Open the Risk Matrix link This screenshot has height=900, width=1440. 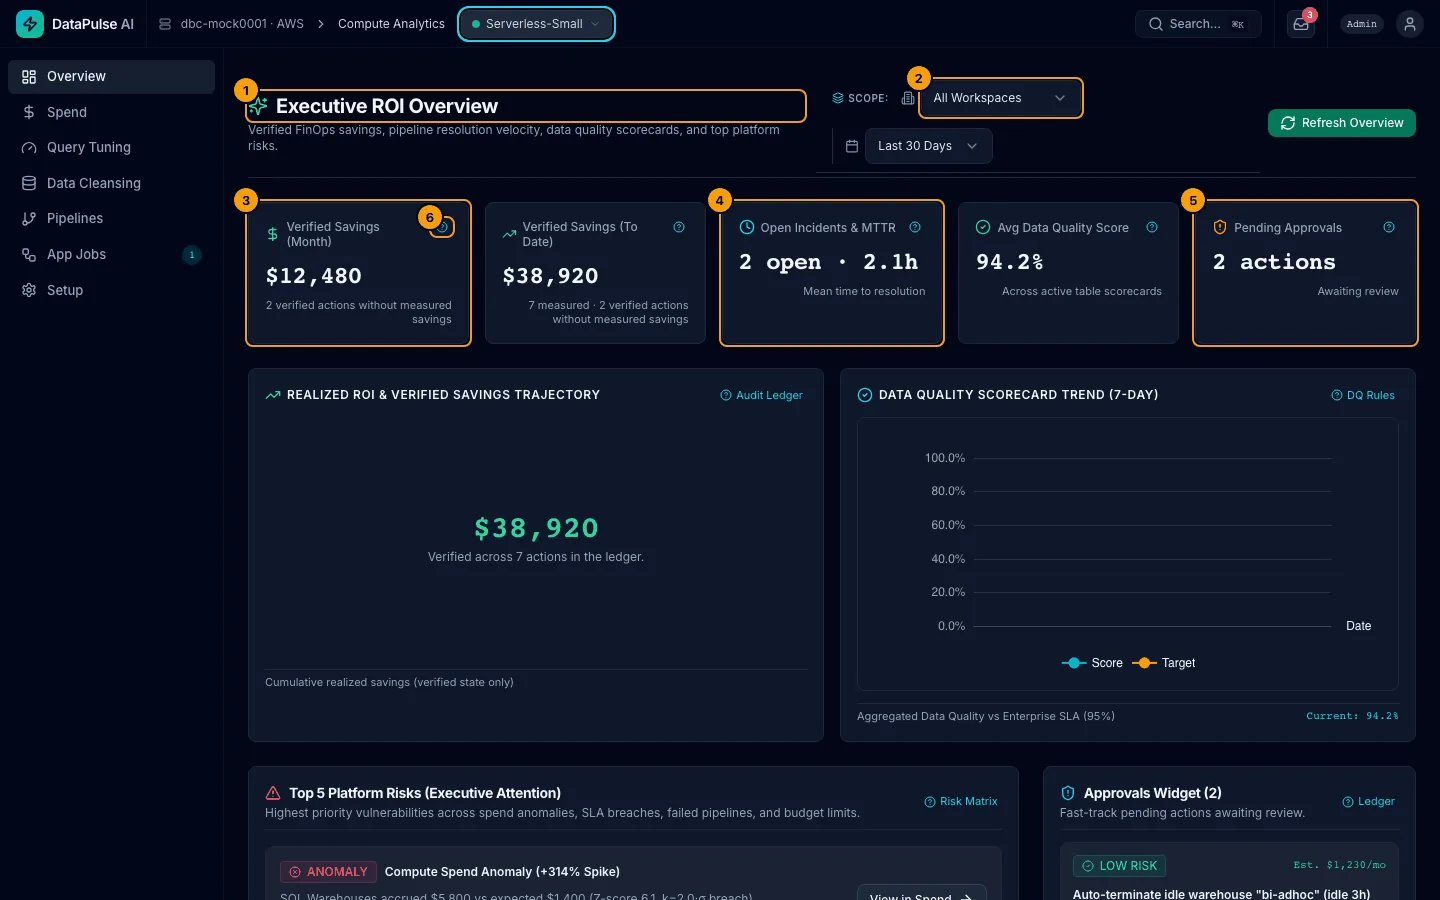click(961, 801)
